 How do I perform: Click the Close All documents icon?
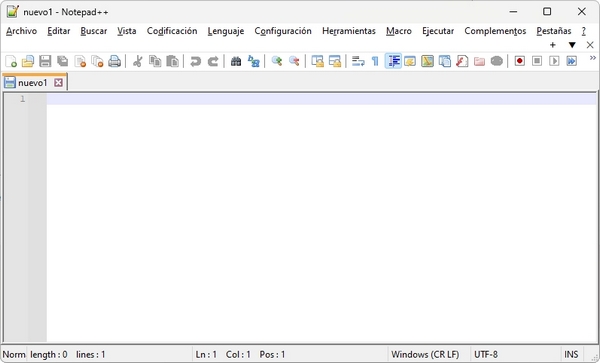coord(97,61)
